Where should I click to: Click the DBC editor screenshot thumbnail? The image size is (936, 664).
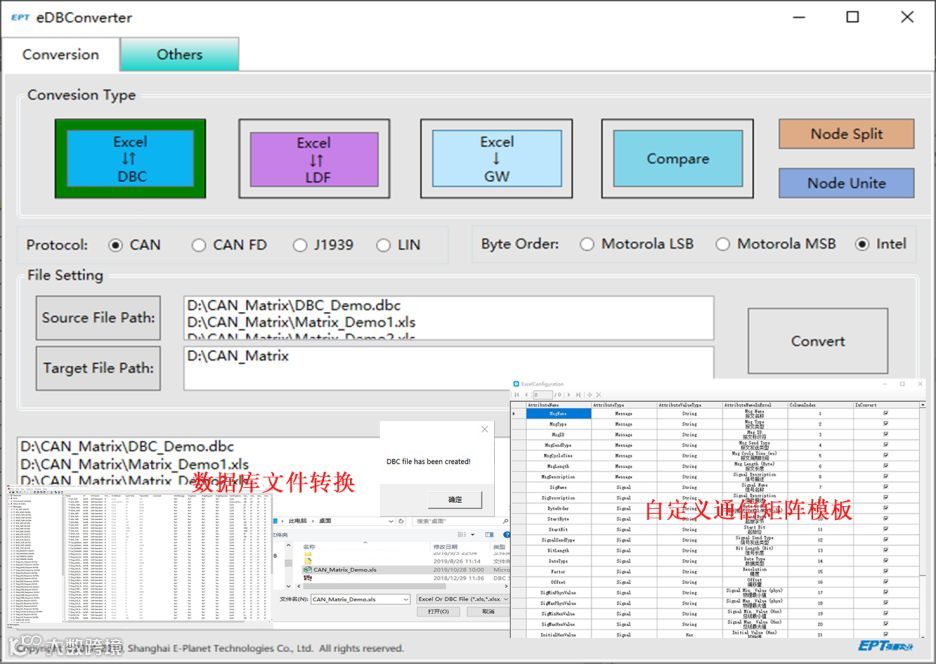pyautogui.click(x=138, y=558)
